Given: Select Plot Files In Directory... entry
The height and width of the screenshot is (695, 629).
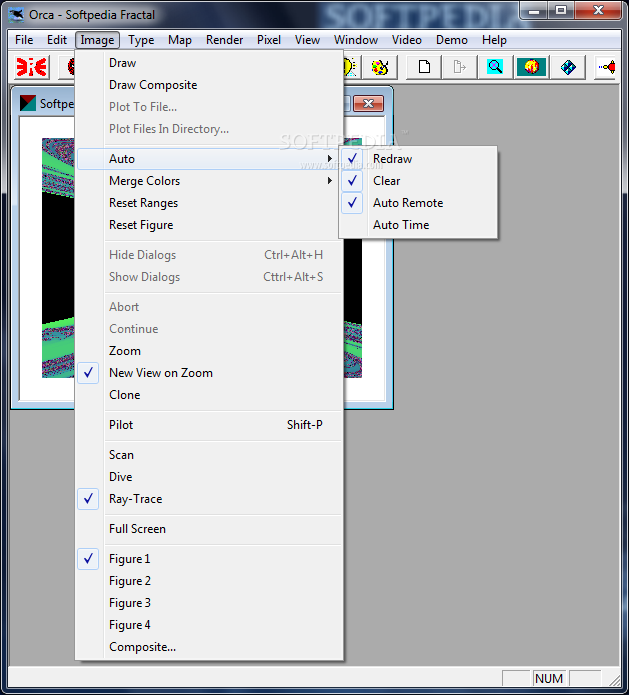Looking at the screenshot, I should (x=209, y=129).
